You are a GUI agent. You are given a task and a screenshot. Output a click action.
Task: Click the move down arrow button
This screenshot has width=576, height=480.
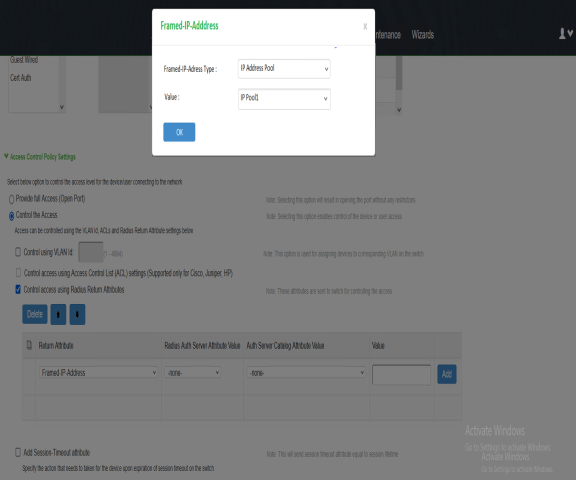pyautogui.click(x=77, y=314)
